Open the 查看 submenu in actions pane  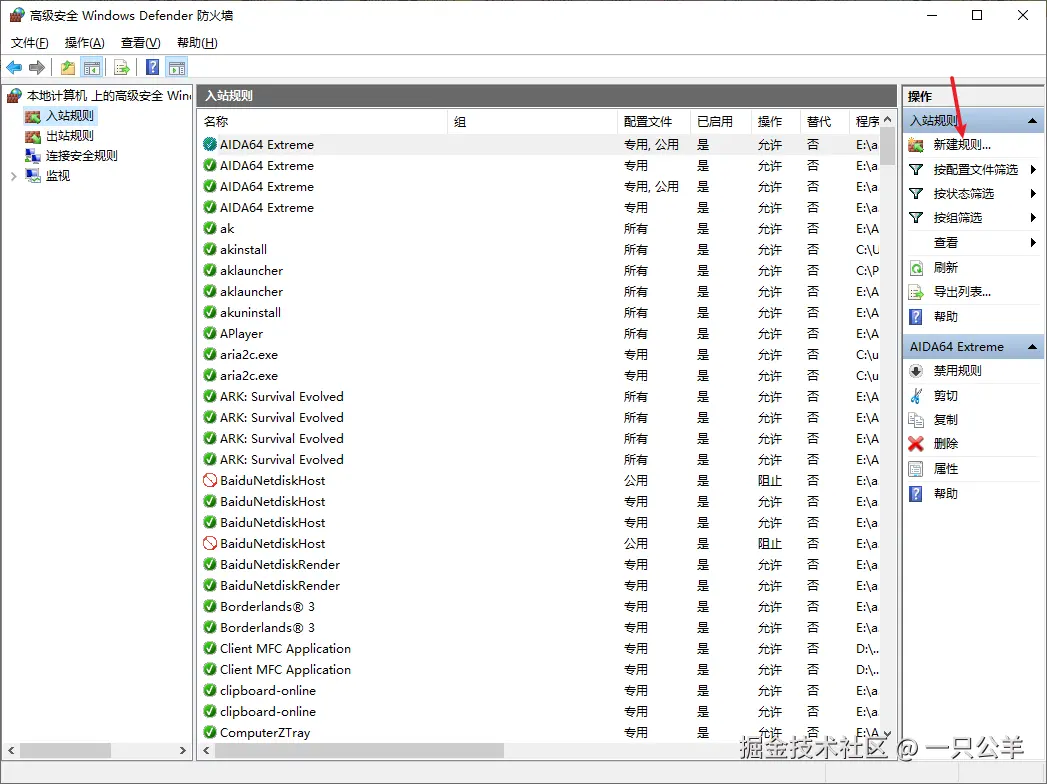pyautogui.click(x=946, y=242)
